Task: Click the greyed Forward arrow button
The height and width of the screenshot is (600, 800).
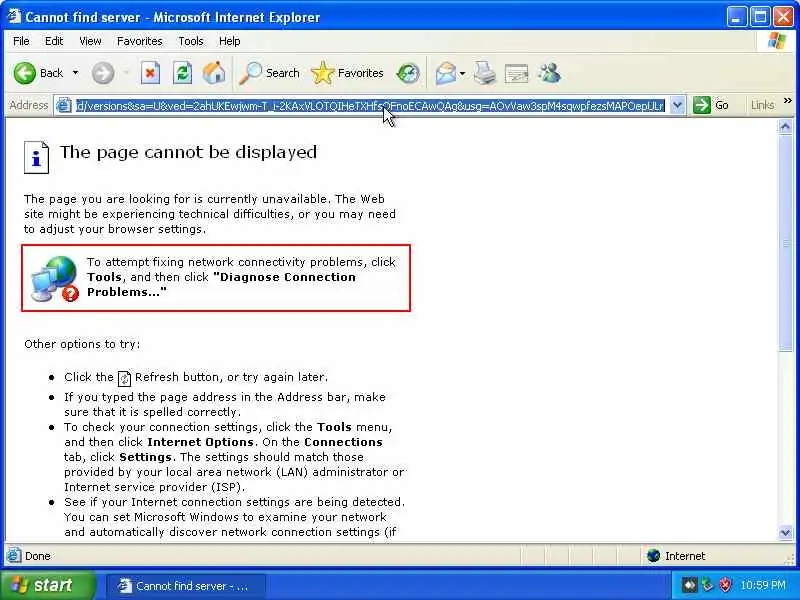Action: click(103, 73)
